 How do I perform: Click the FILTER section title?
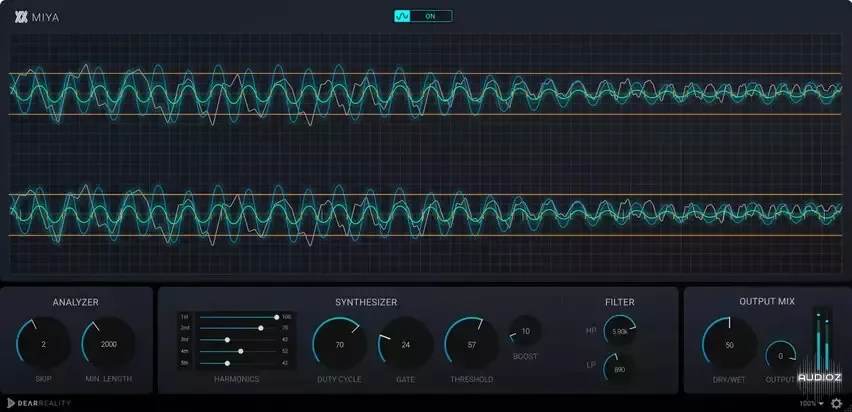(619, 302)
